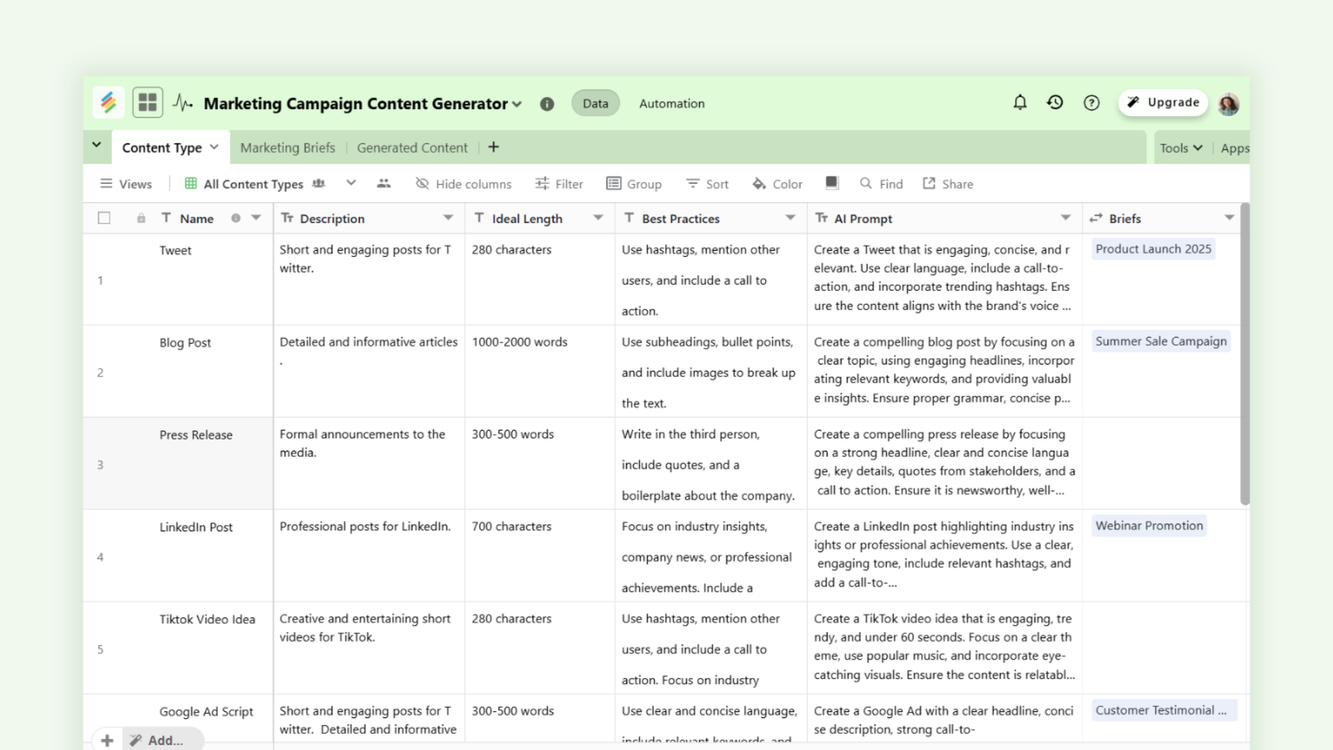Click the collaborators icon near view name
The width and height of the screenshot is (1333, 750).
tap(384, 183)
